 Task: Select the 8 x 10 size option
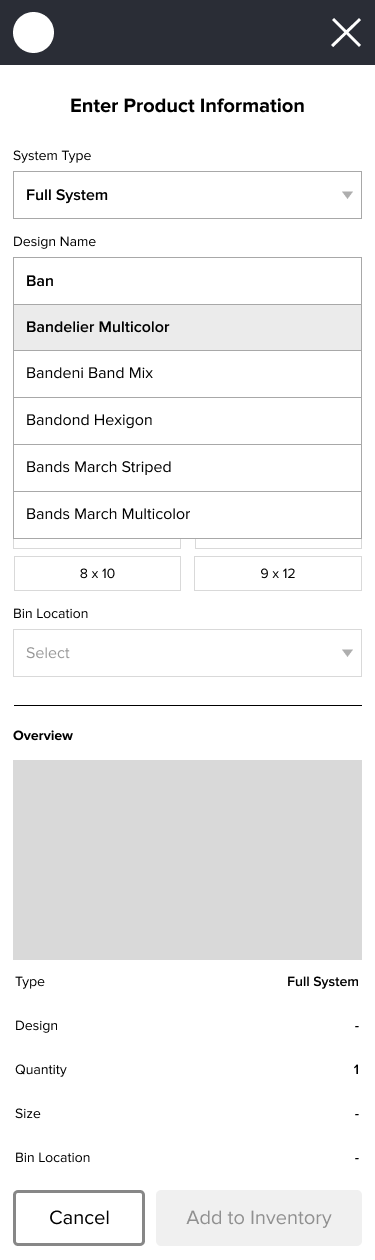pos(97,574)
